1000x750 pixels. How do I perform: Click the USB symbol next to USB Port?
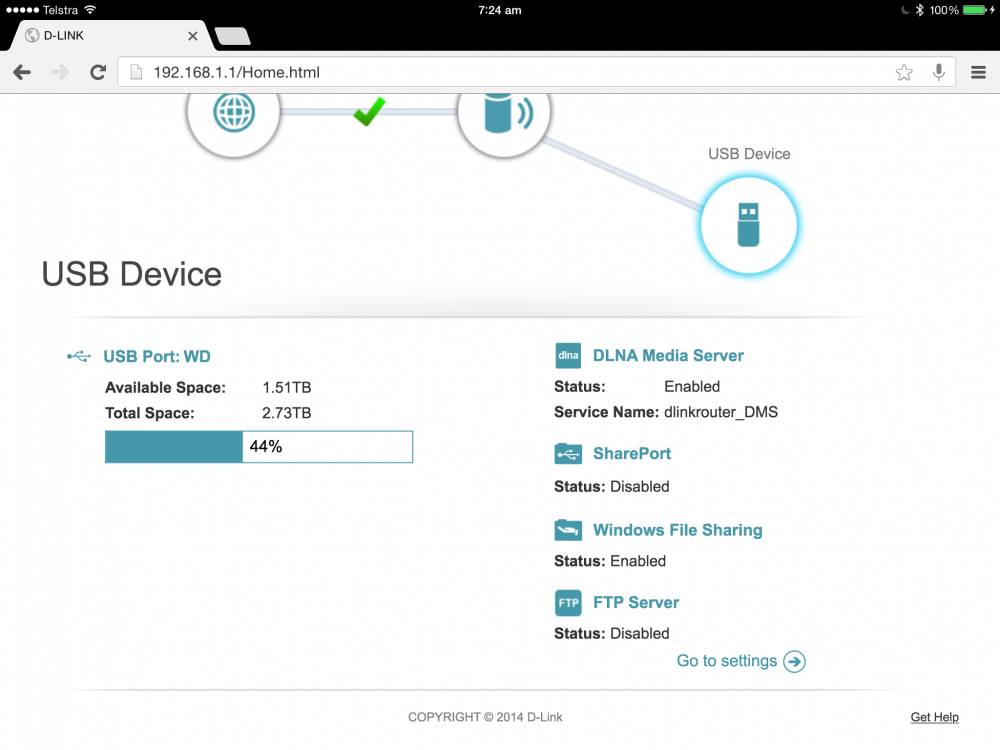point(78,356)
